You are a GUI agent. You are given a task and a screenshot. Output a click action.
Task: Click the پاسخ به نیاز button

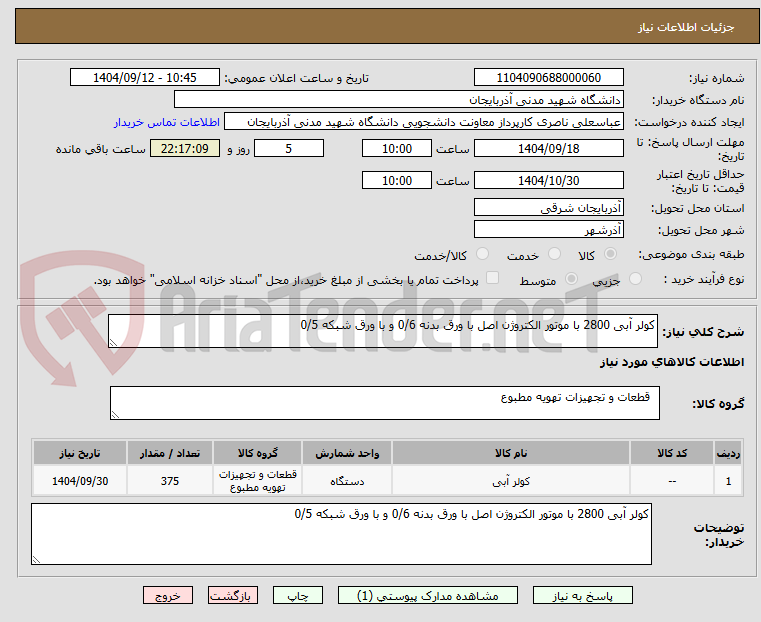582,595
